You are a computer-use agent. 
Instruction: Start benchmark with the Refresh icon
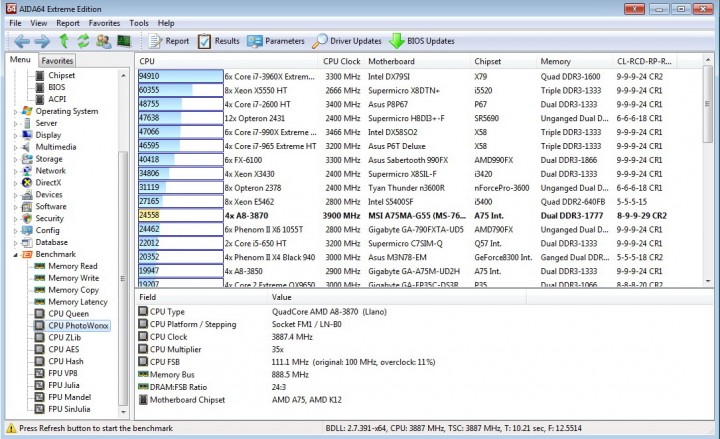pyautogui.click(x=83, y=41)
